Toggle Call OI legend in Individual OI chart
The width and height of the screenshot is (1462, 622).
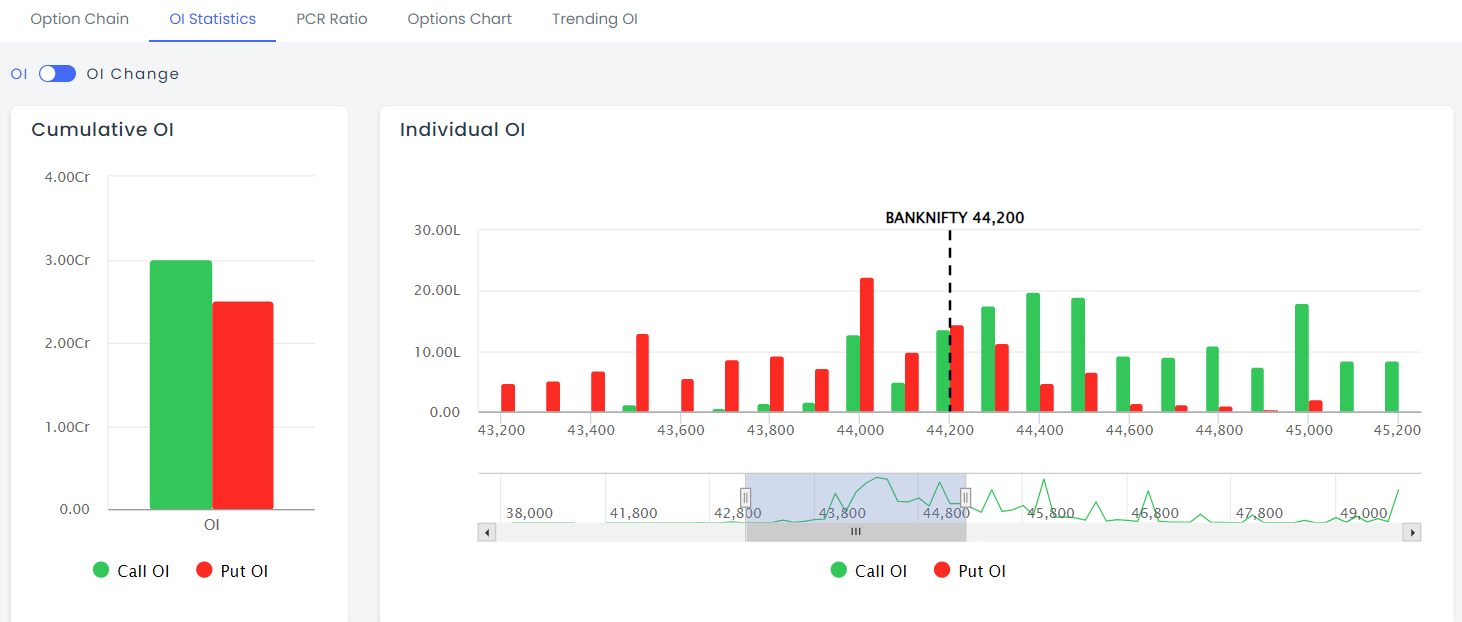(869, 571)
